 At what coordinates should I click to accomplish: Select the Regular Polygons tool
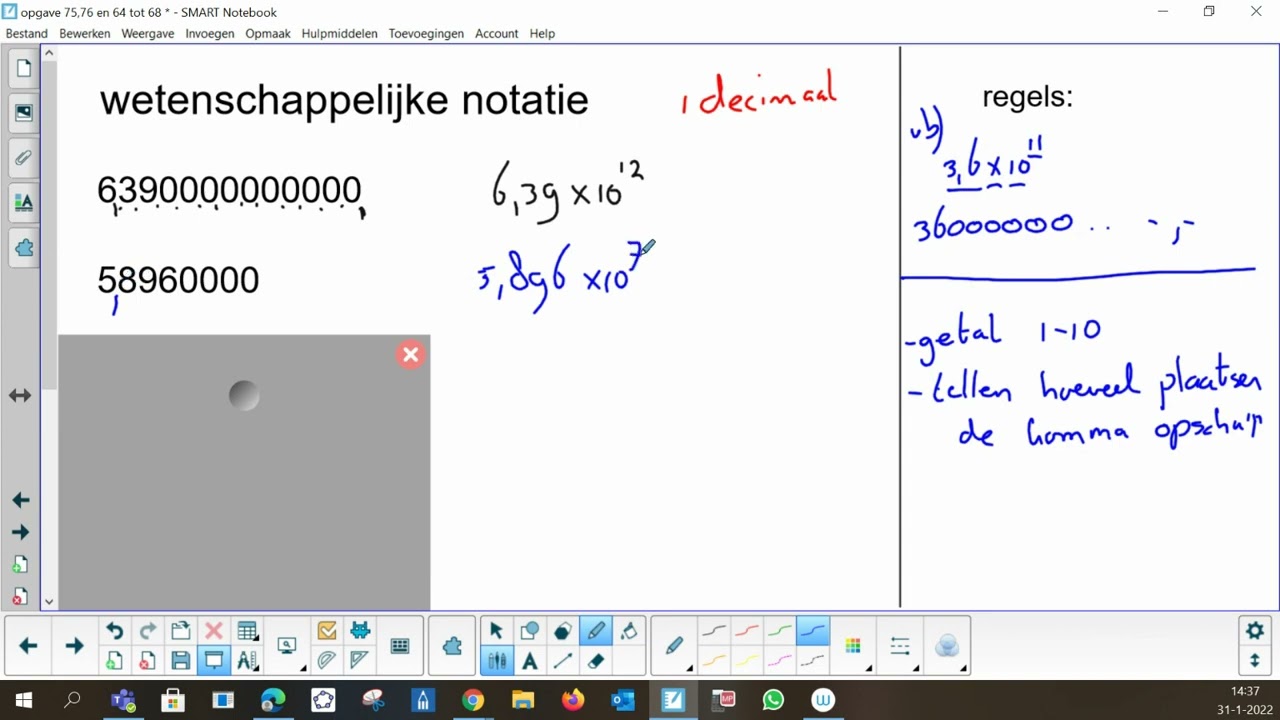(562, 631)
